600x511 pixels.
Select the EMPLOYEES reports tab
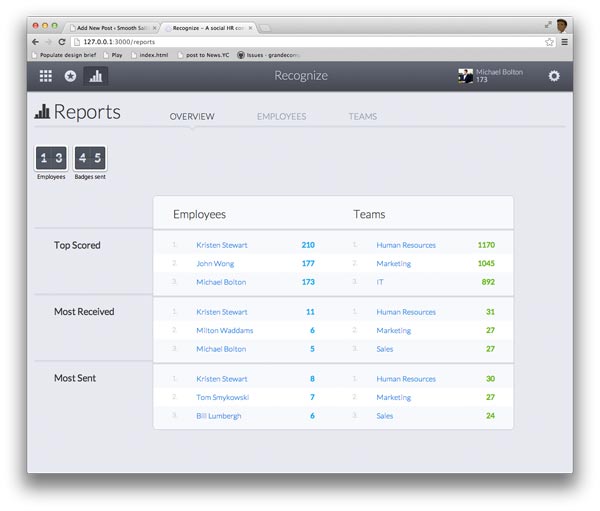pos(281,116)
